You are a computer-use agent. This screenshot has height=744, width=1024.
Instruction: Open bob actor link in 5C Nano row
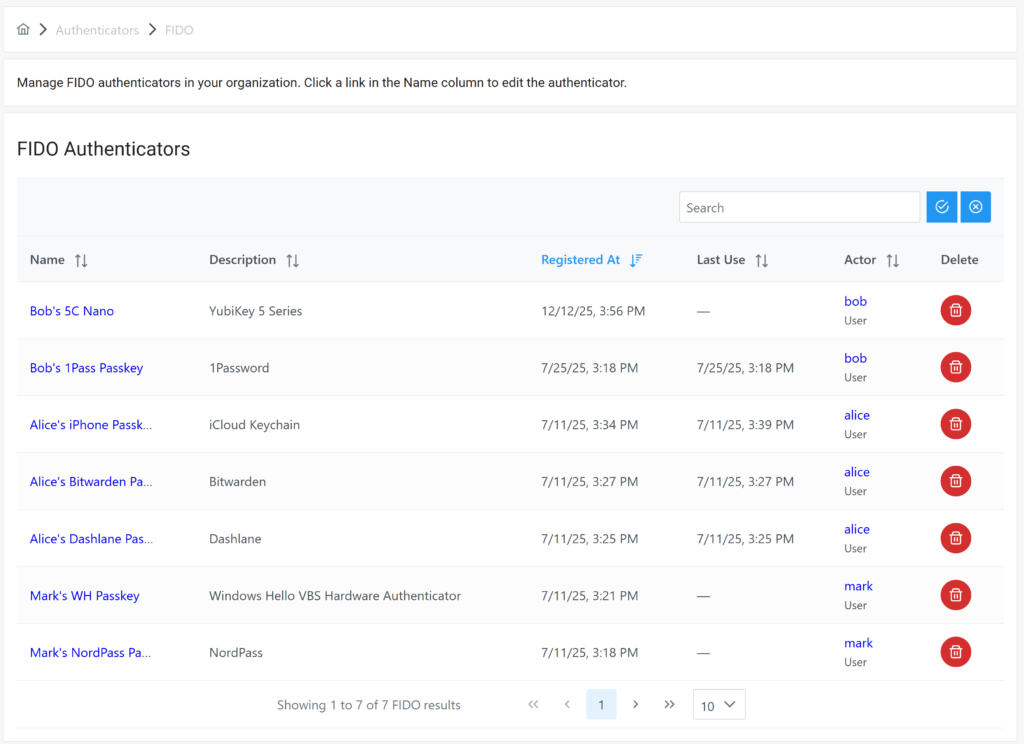[x=856, y=301]
